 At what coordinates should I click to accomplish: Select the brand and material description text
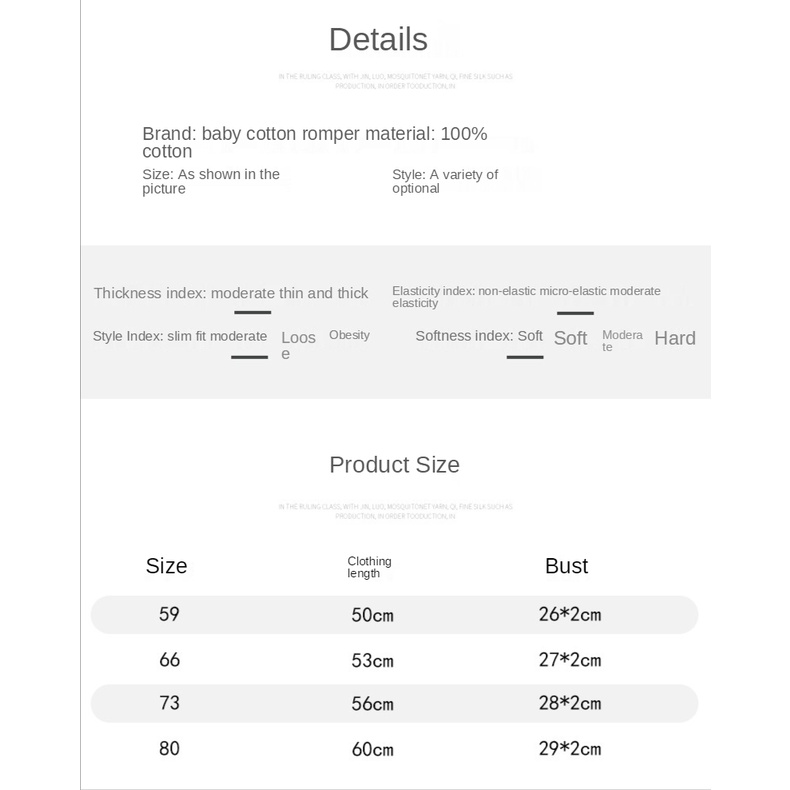pyautogui.click(x=314, y=142)
